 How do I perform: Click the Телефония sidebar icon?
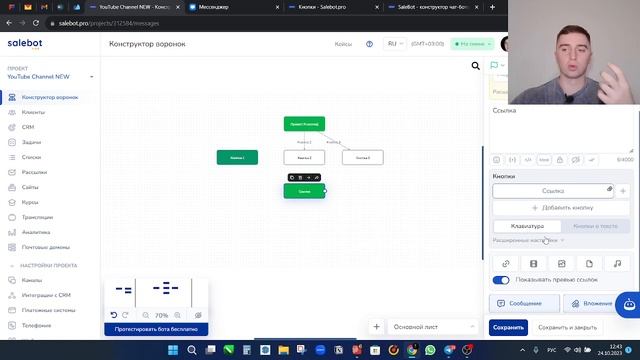click(12, 325)
